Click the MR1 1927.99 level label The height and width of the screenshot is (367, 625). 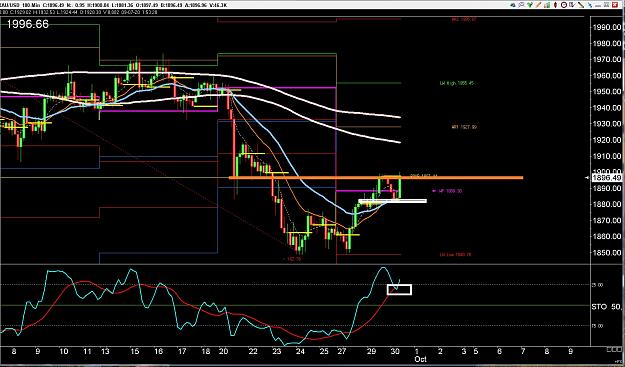tap(464, 127)
